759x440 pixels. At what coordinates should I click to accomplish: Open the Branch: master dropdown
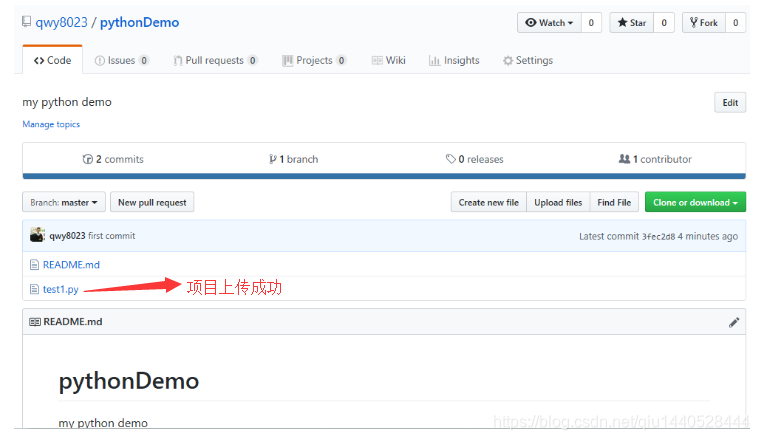64,202
